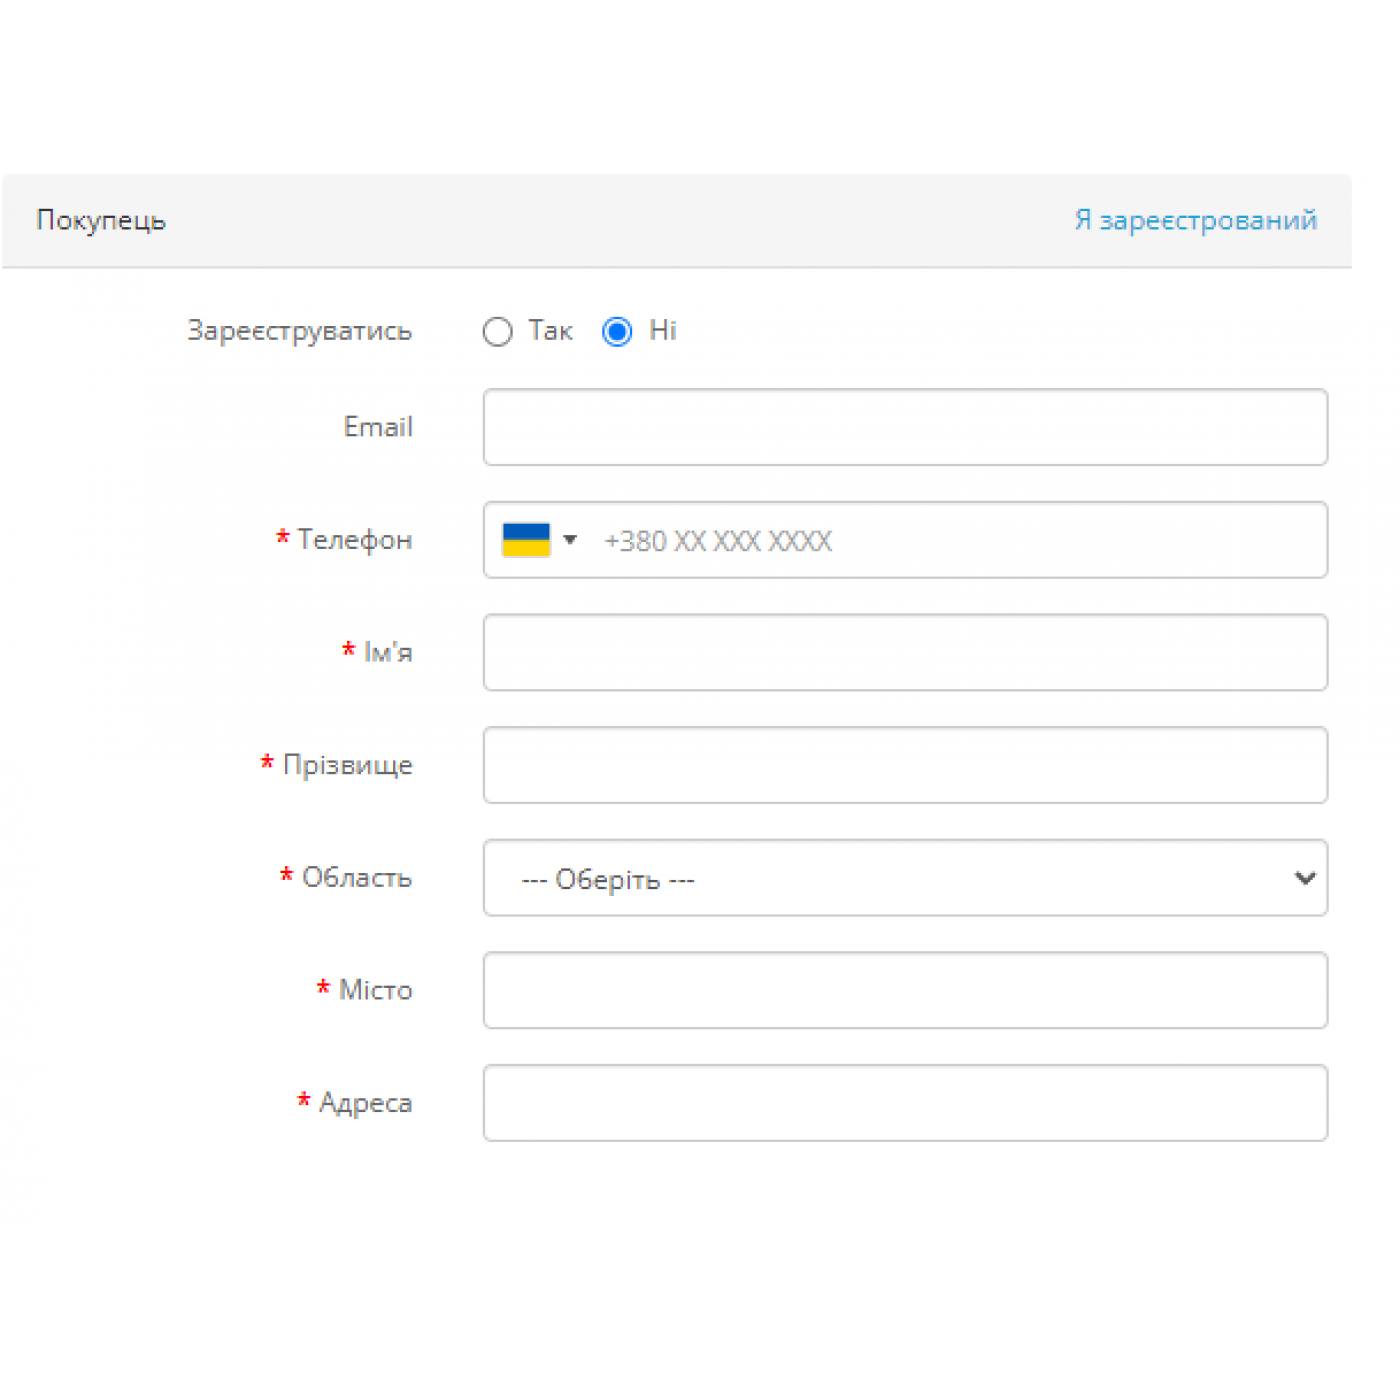Click the Ukrainian flag icon
Viewport: 1400px width, 1400px height.
point(526,540)
